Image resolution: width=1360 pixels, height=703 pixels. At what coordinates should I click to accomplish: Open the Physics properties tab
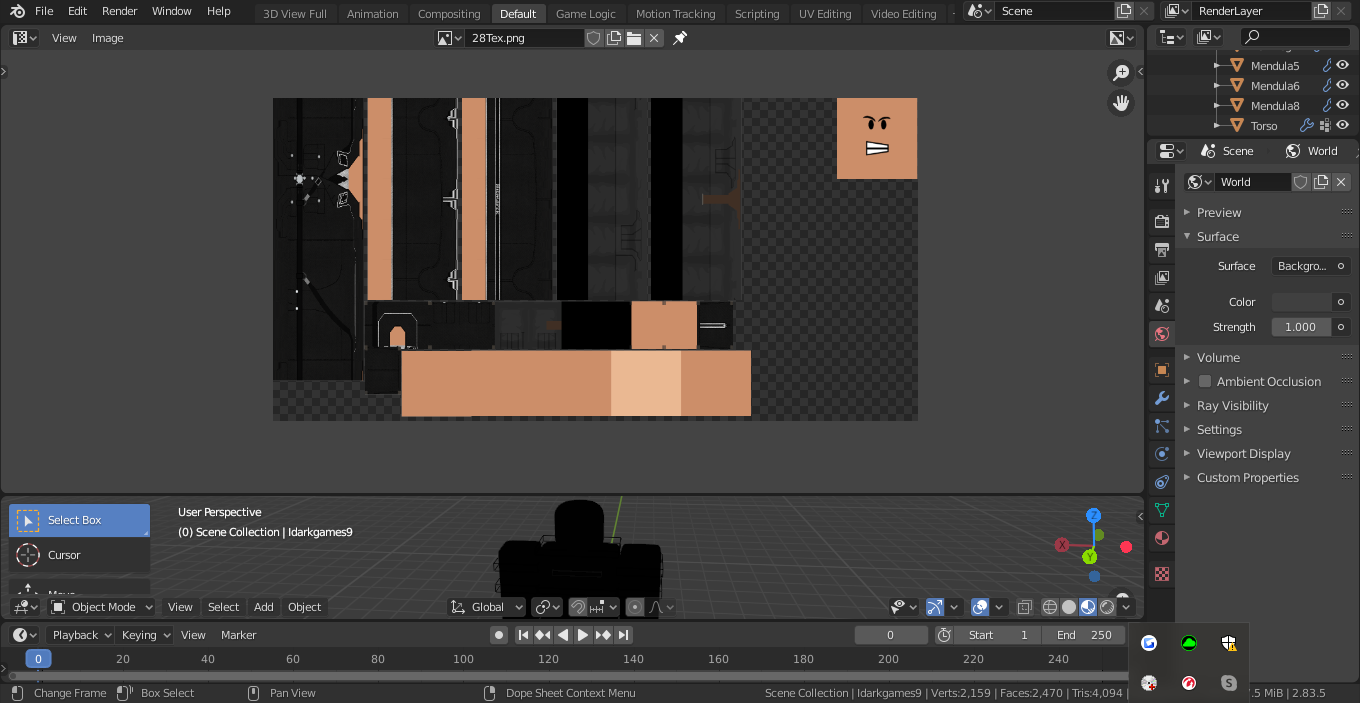pos(1162,454)
